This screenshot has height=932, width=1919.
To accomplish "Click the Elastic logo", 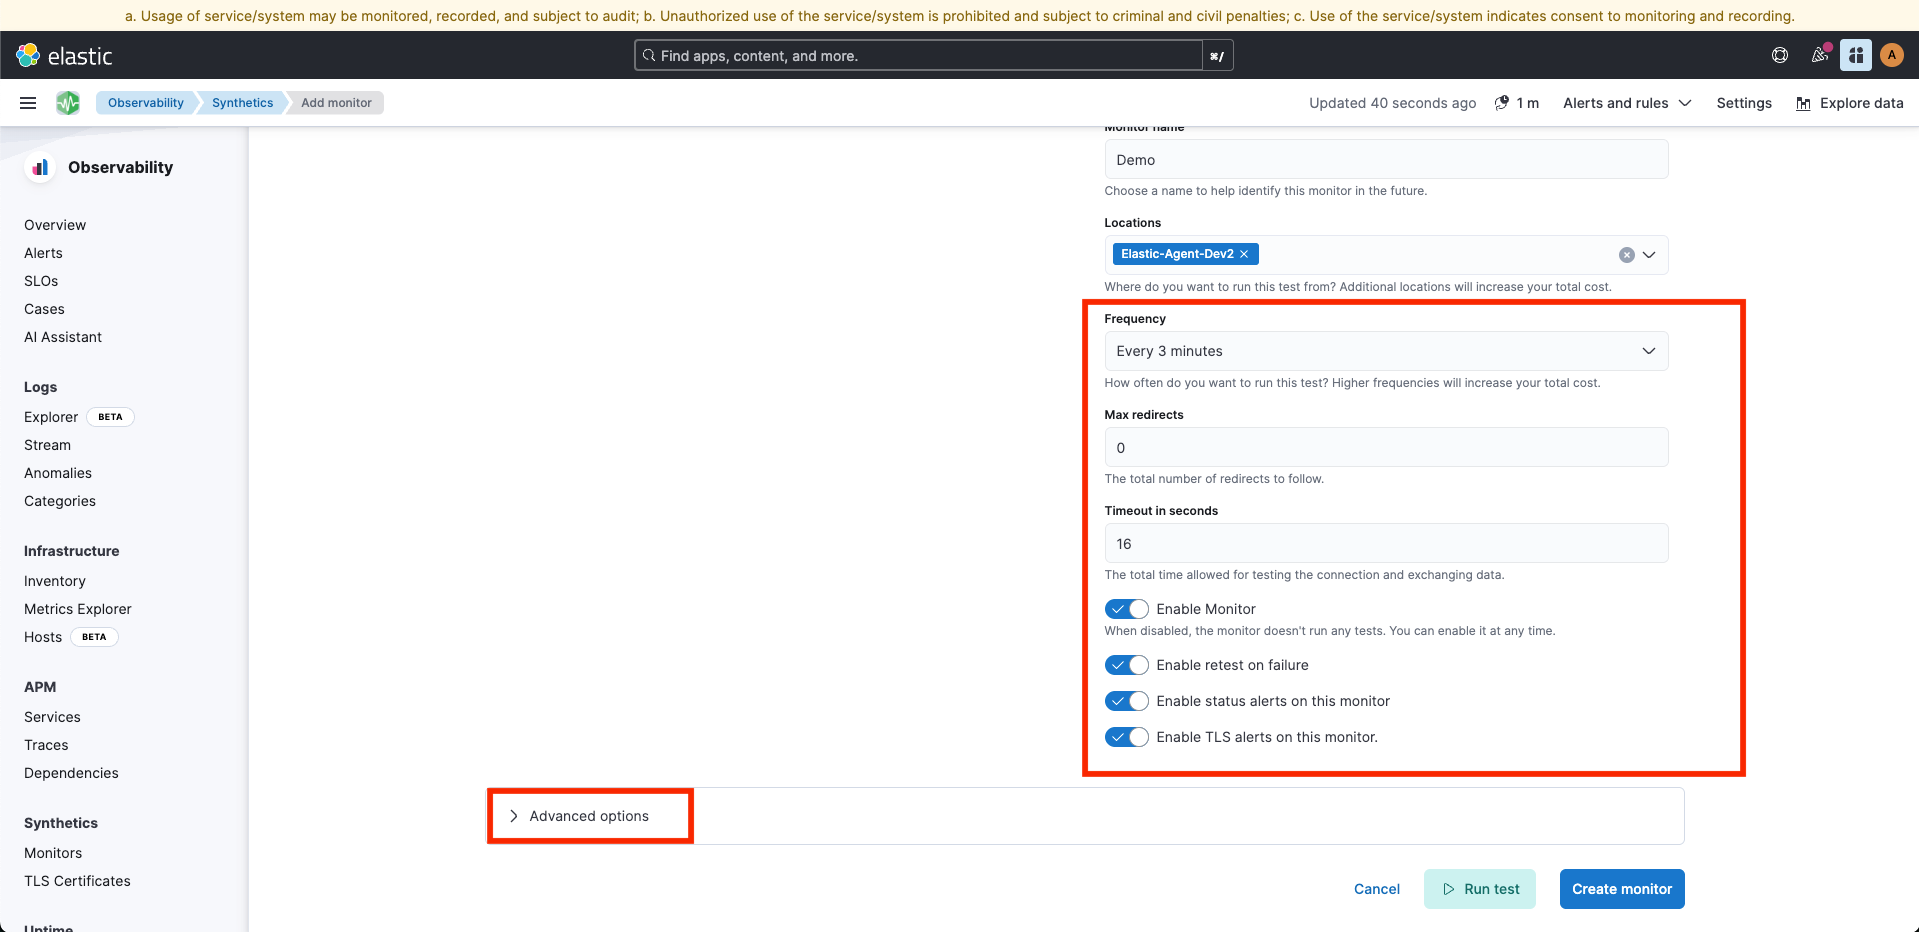I will point(65,56).
